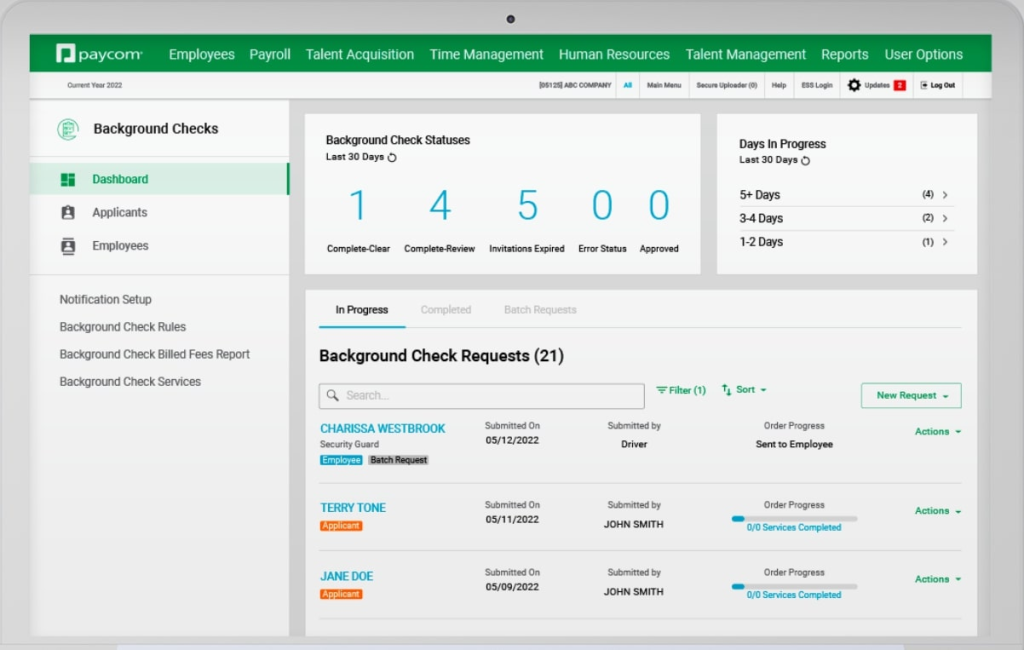
Task: Toggle the Employee tag on Charissa Westbrook
Action: [x=341, y=459]
